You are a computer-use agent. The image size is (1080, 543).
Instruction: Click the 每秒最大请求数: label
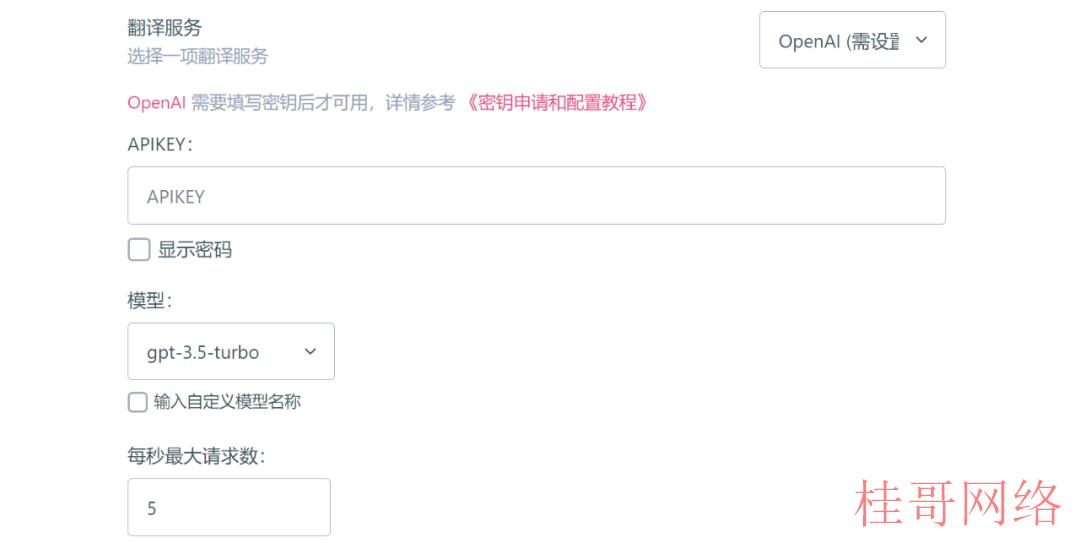click(196, 455)
